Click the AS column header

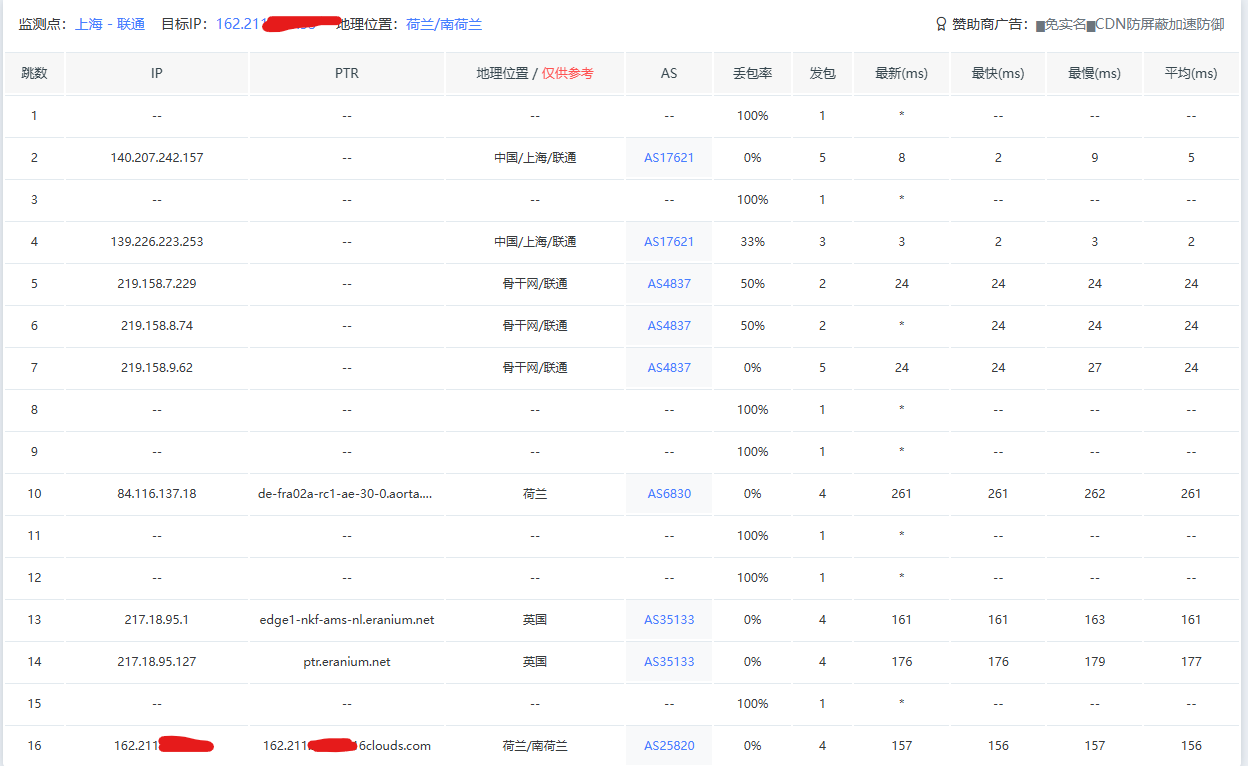(669, 74)
